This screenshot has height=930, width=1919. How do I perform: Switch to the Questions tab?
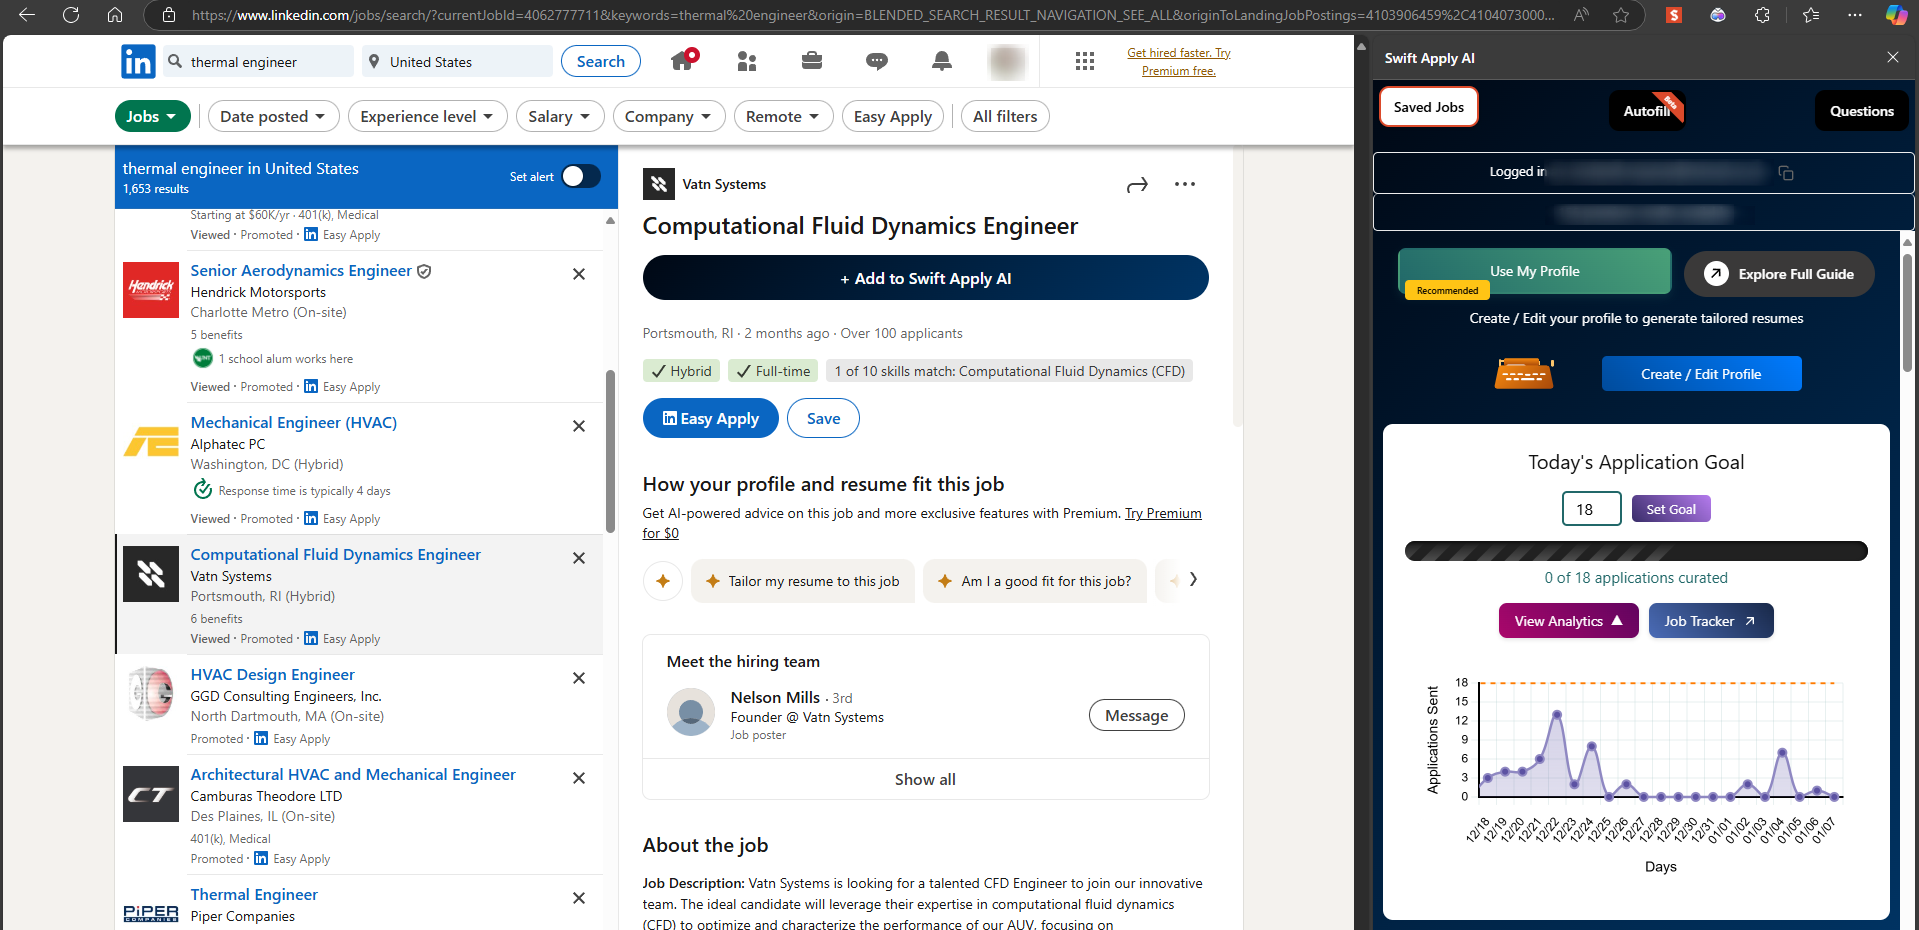pyautogui.click(x=1862, y=111)
